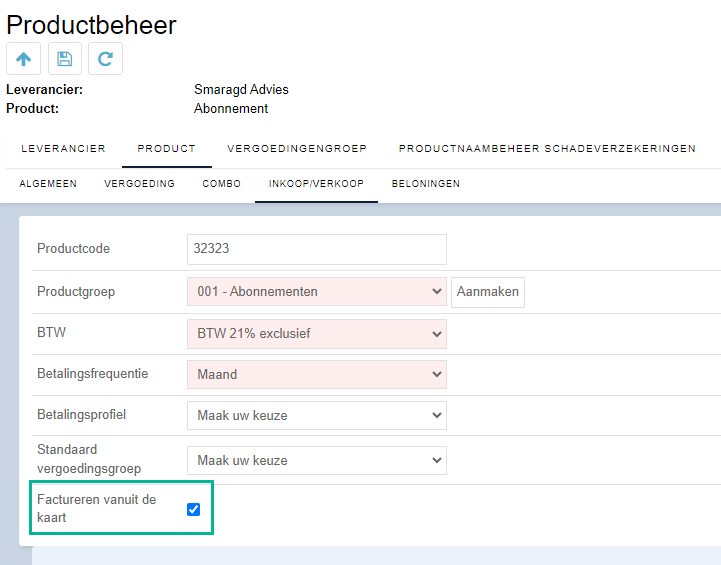Open the Combo subtab
The height and width of the screenshot is (565, 721).
(x=222, y=183)
